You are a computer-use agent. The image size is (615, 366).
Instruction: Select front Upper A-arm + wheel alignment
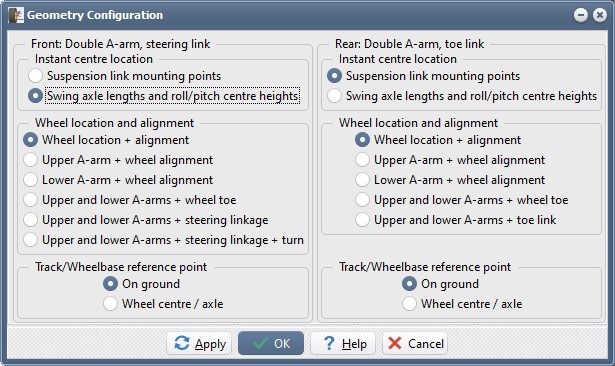pos(118,160)
